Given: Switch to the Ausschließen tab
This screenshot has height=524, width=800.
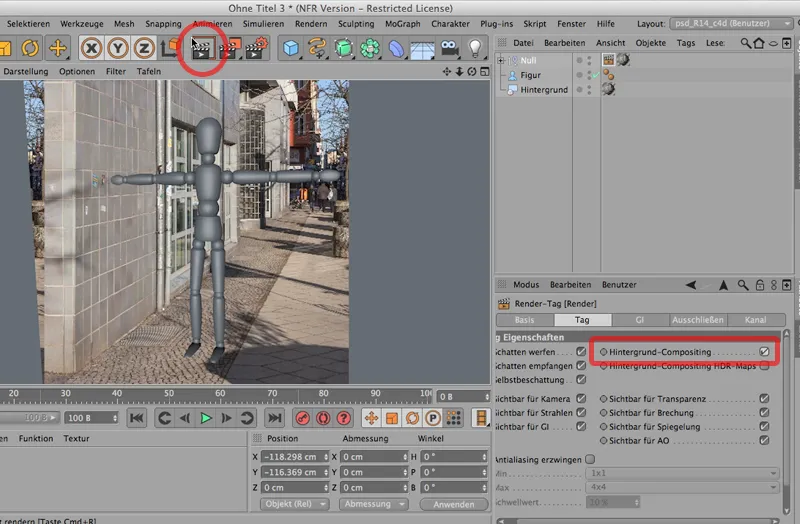Looking at the screenshot, I should coord(697,320).
